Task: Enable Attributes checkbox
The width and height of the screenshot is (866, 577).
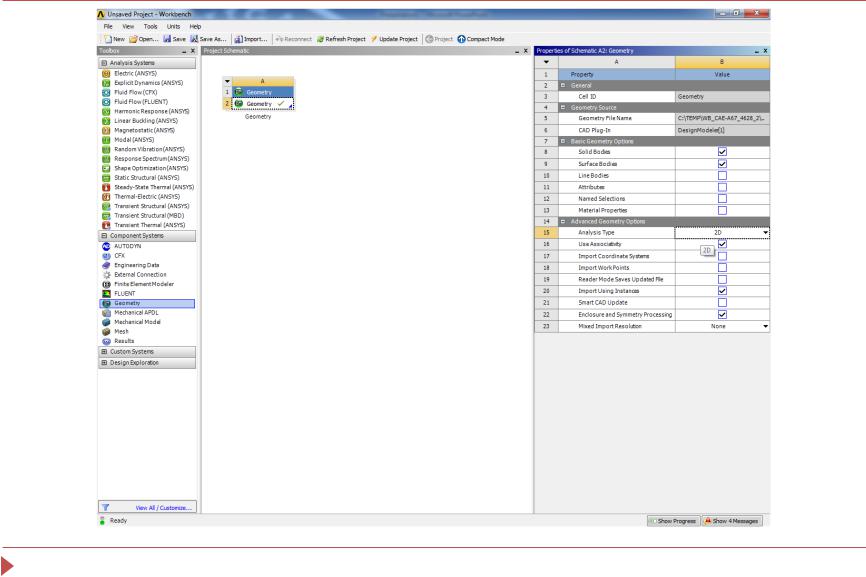Action: tap(722, 187)
